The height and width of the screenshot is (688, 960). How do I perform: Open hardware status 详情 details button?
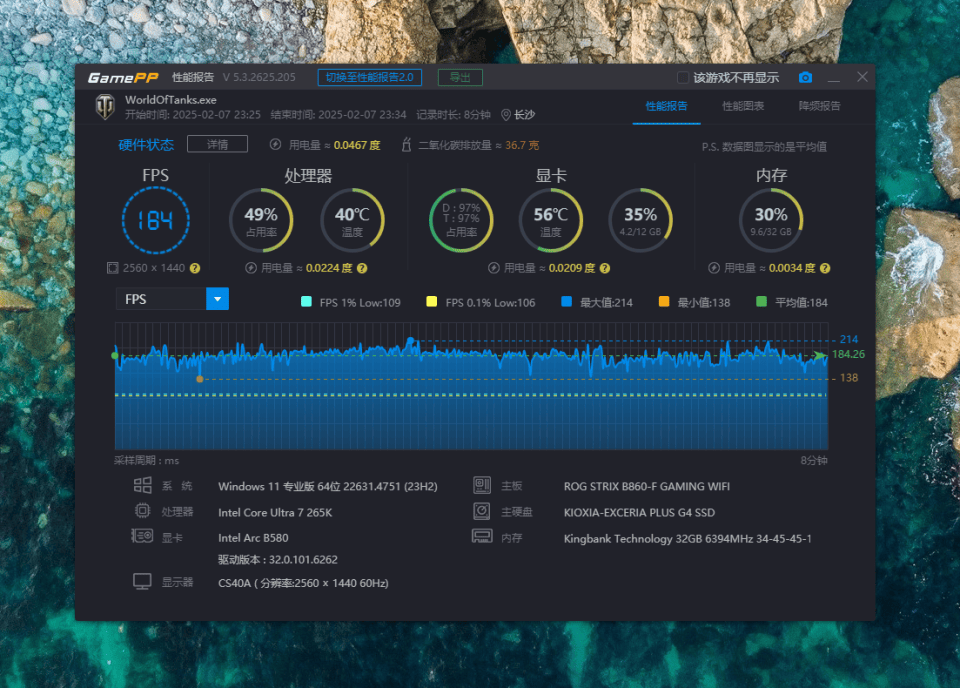pos(217,144)
